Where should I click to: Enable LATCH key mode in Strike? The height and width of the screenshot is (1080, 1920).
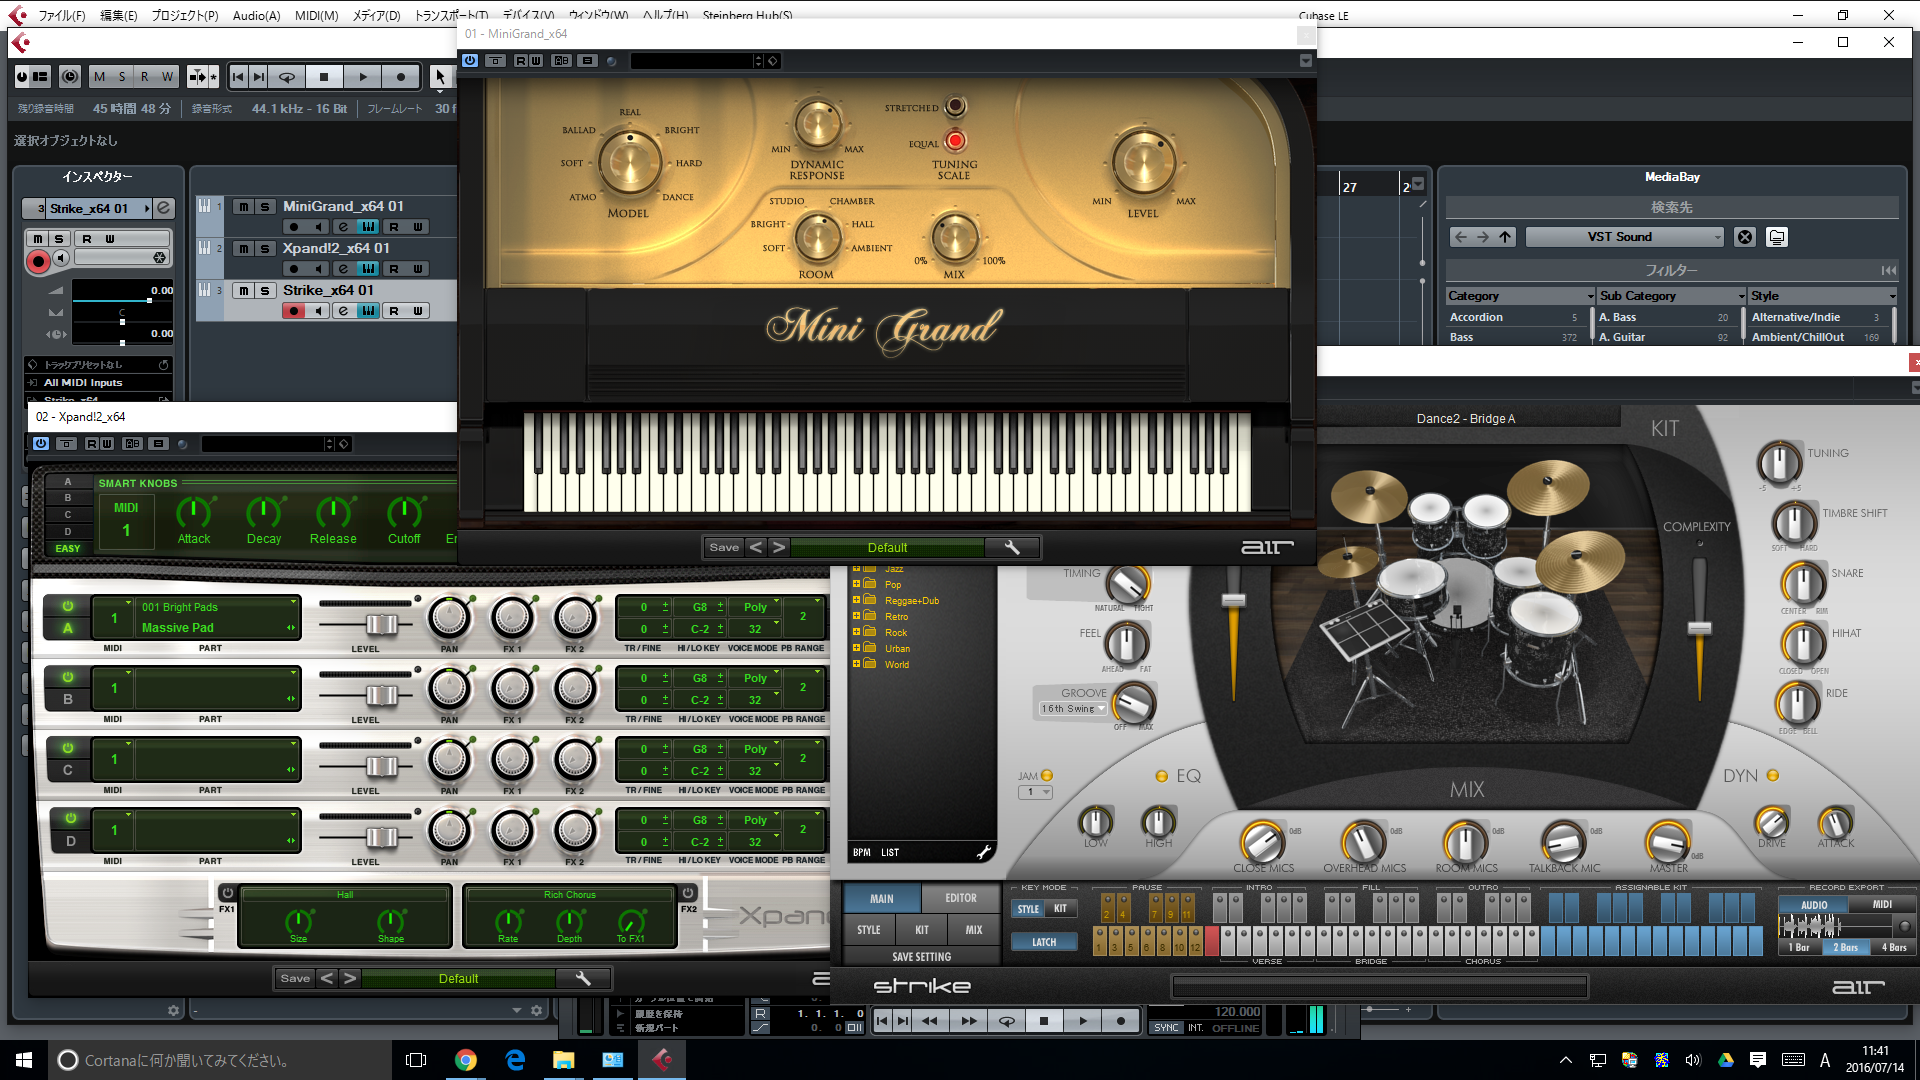click(1044, 942)
